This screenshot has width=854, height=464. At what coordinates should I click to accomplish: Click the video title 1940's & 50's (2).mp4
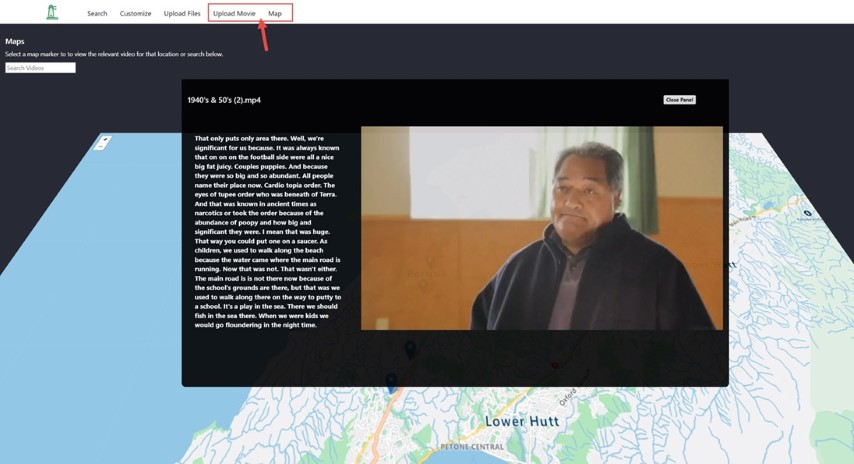(224, 100)
